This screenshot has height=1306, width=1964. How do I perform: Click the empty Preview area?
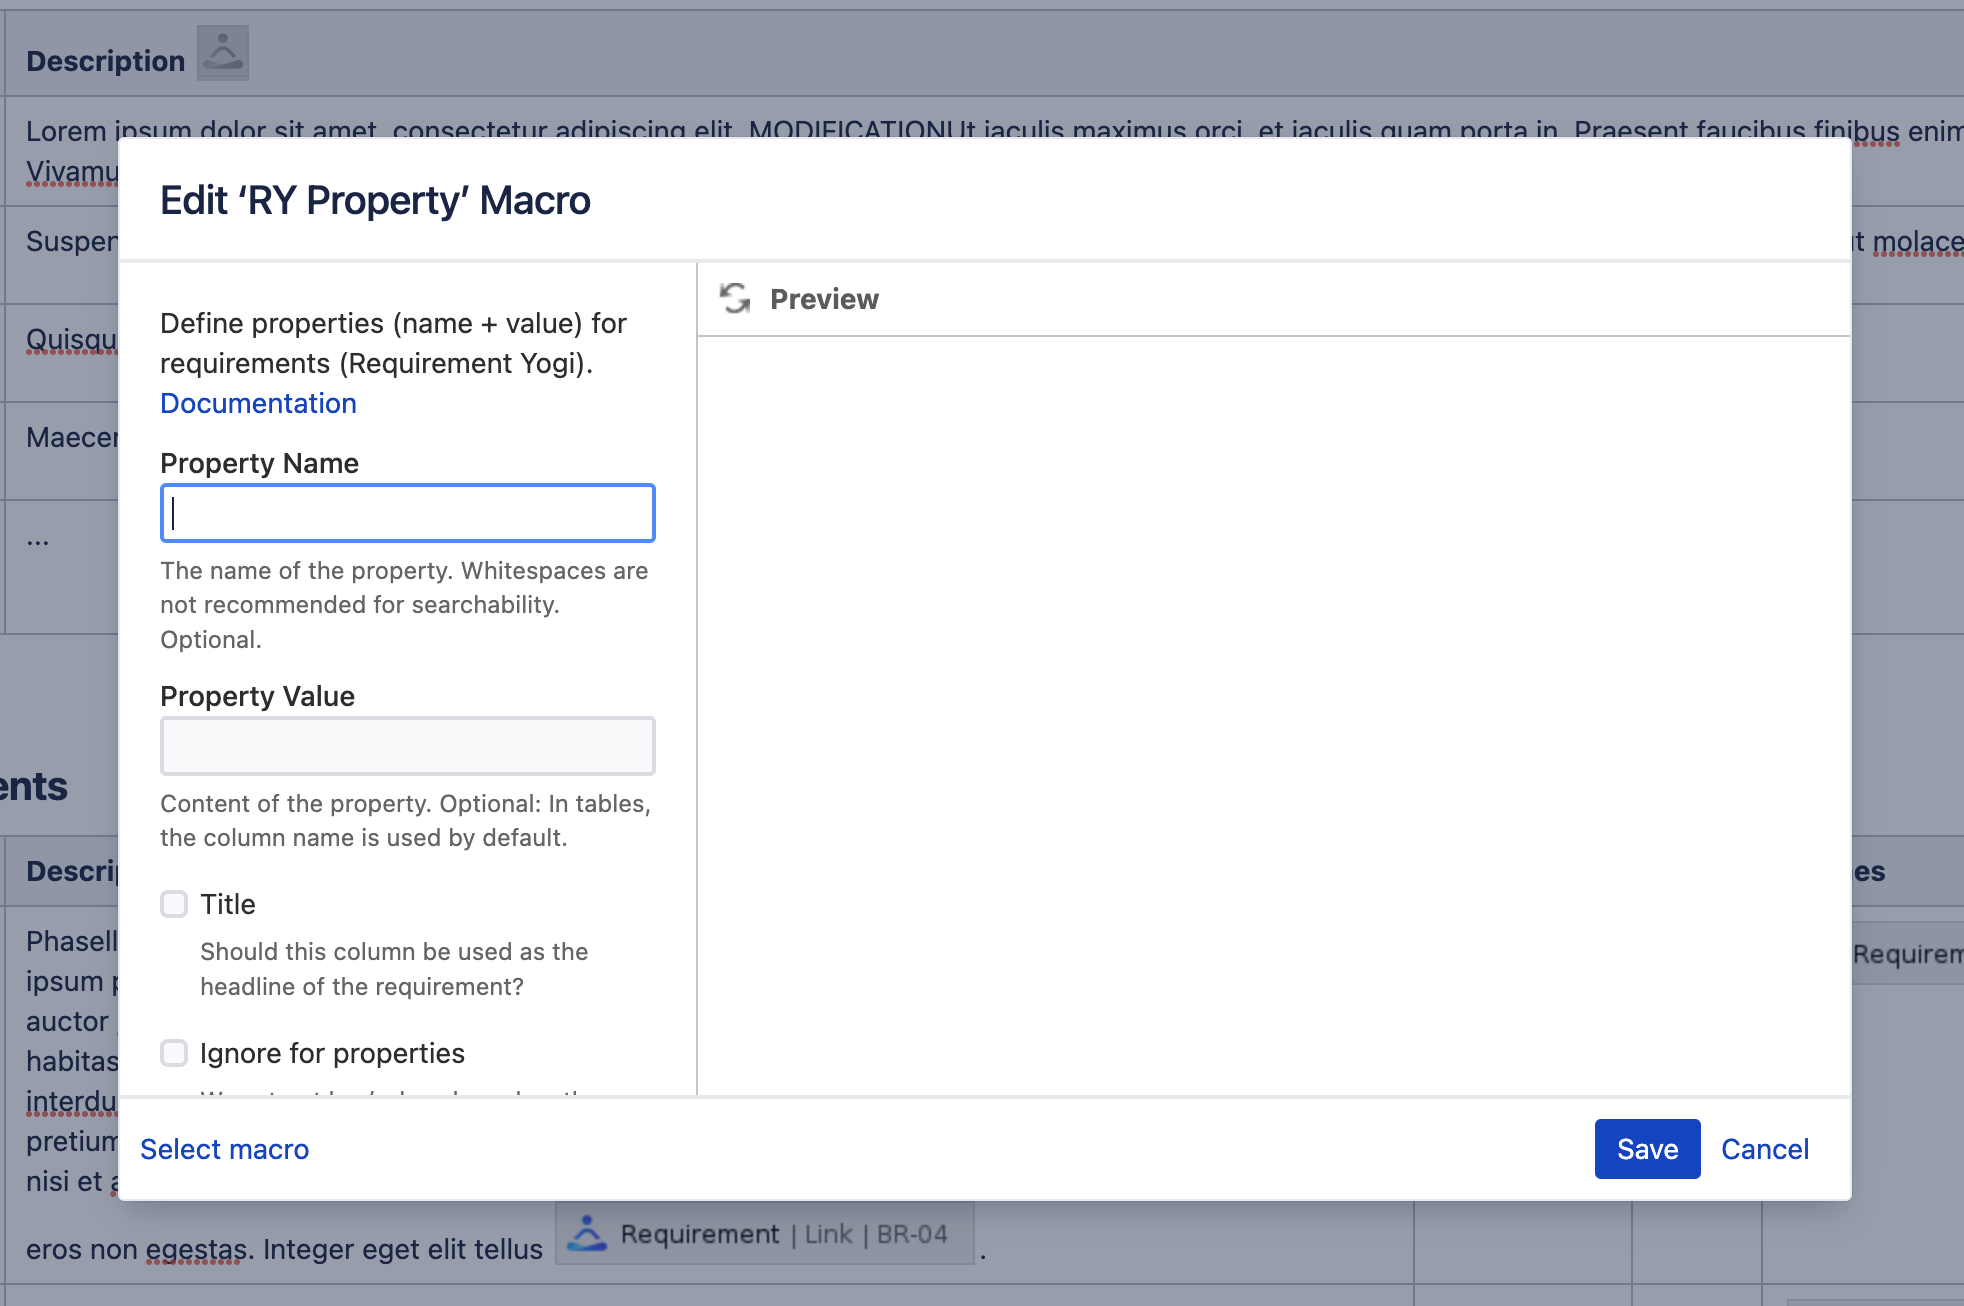(x=1270, y=700)
